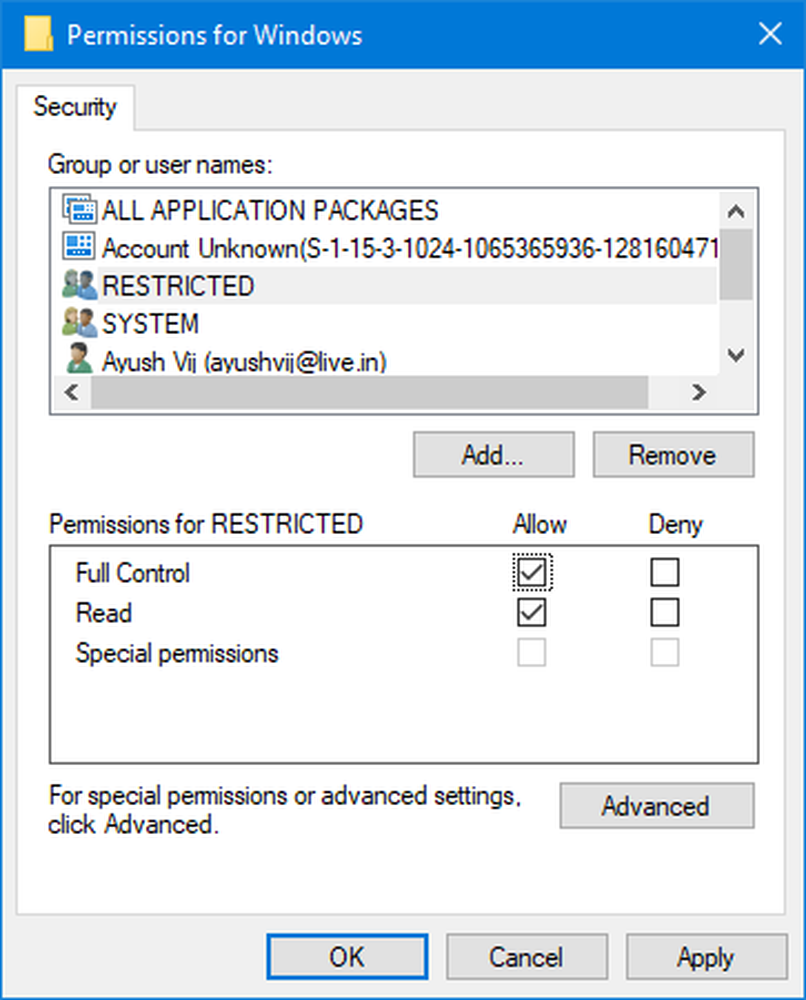
Task: Click the Ayush Vij user icon
Action: pyautogui.click(x=79, y=358)
